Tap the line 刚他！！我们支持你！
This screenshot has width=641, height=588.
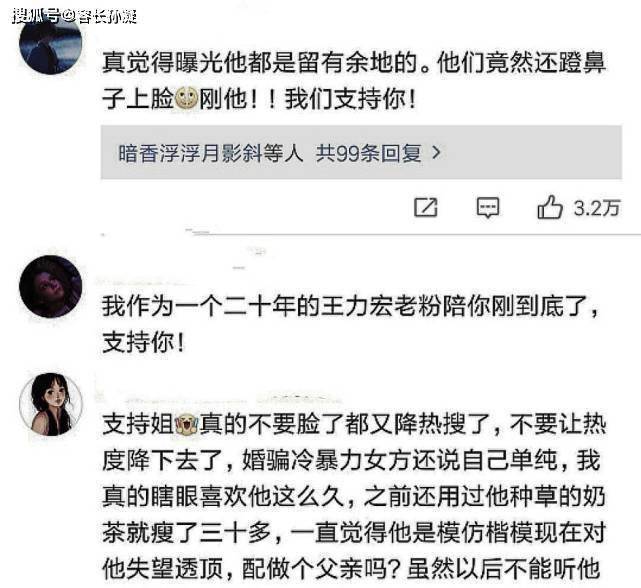click(307, 99)
